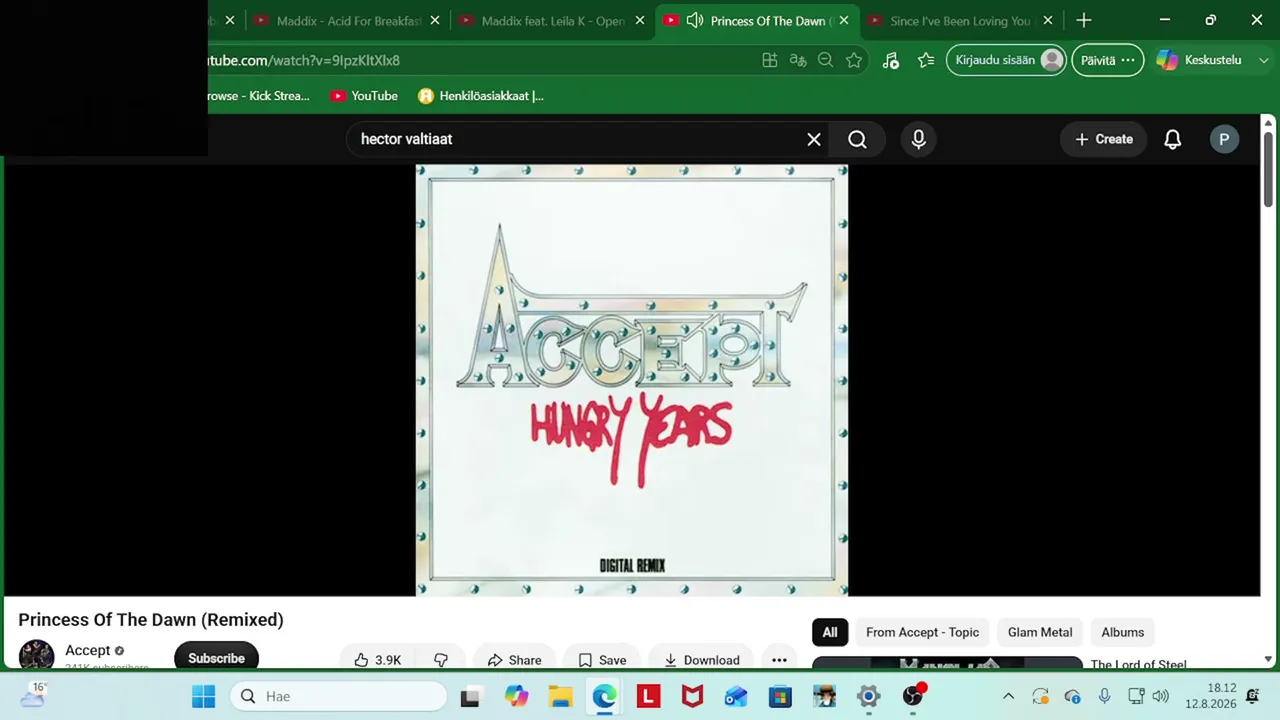1280x720 pixels.
Task: Download the video
Action: [701, 660]
